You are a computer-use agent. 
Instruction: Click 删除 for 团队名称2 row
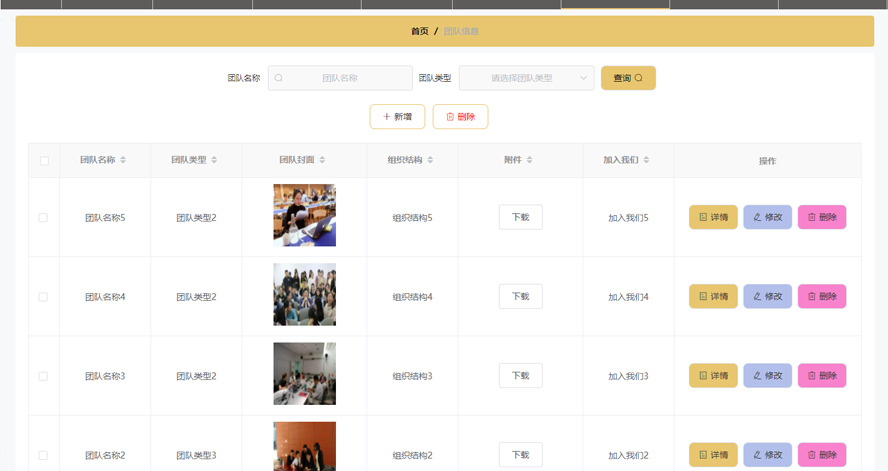(x=822, y=455)
